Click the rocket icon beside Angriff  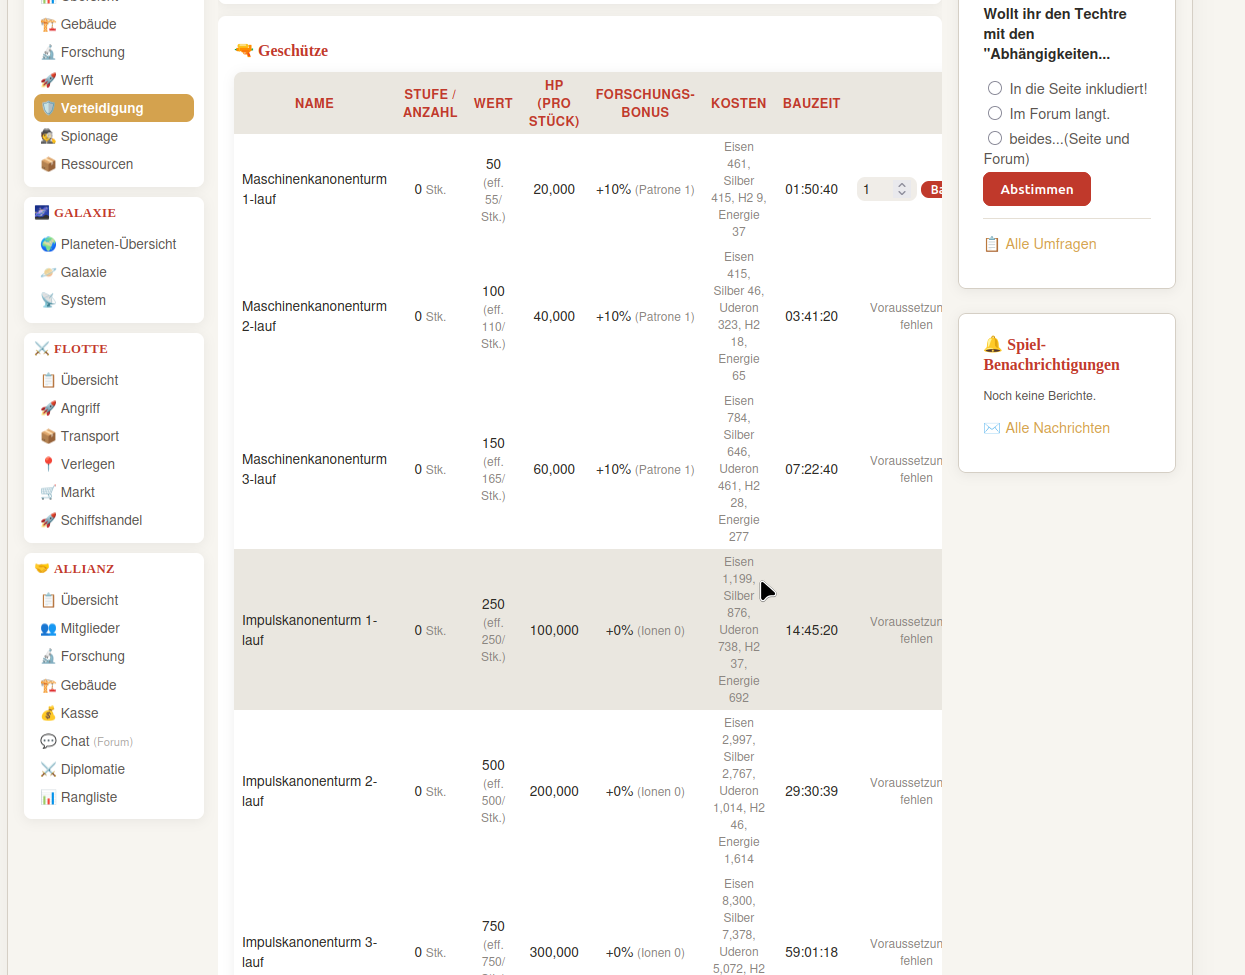coord(48,408)
